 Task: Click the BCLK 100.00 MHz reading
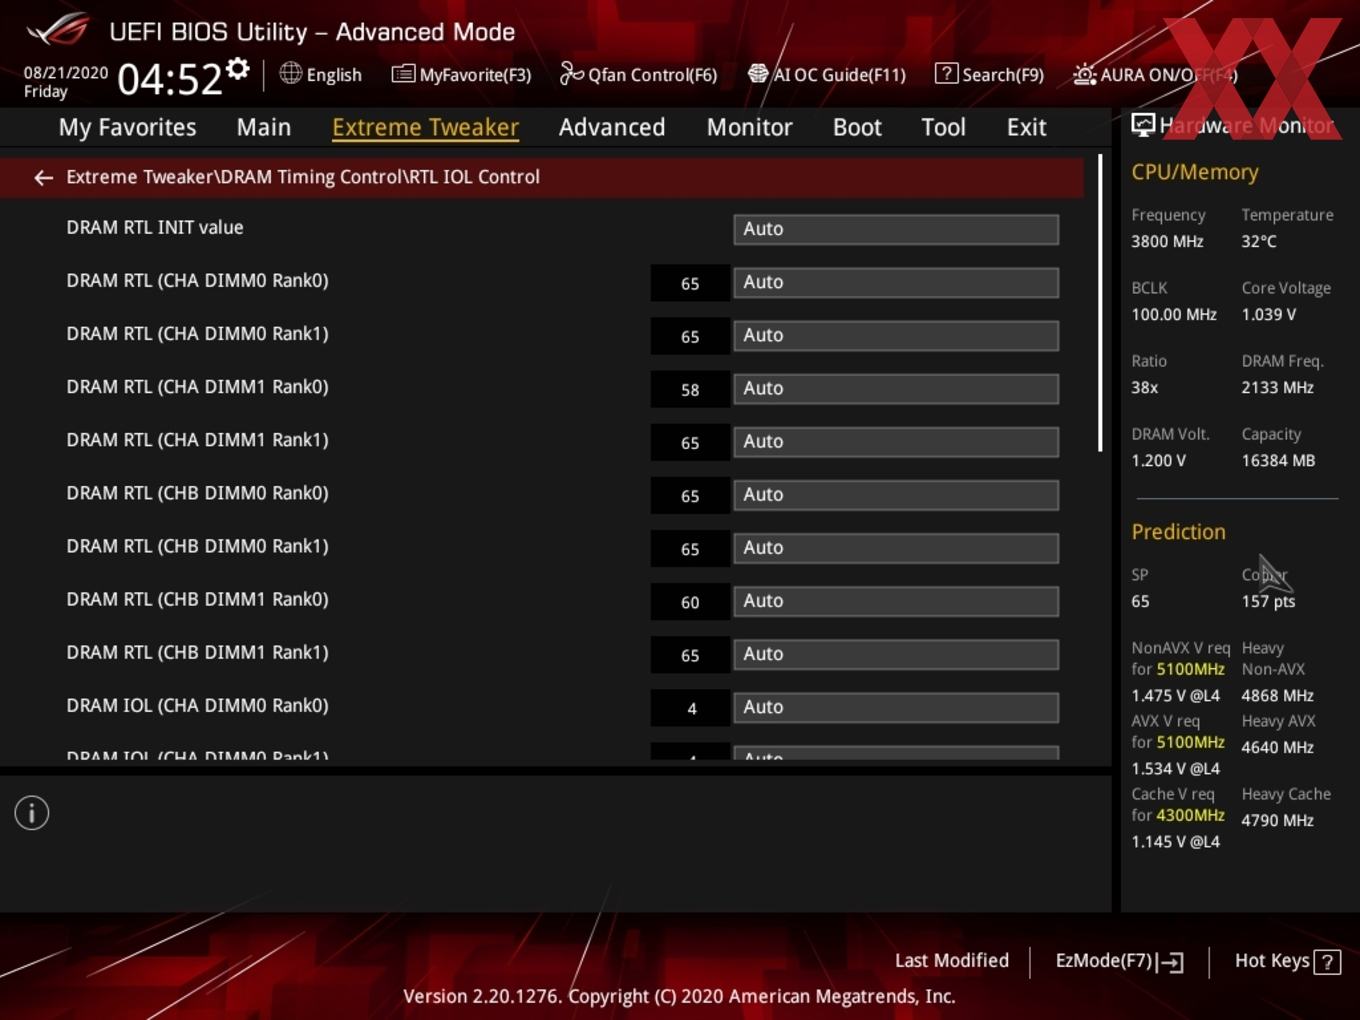pos(1174,314)
